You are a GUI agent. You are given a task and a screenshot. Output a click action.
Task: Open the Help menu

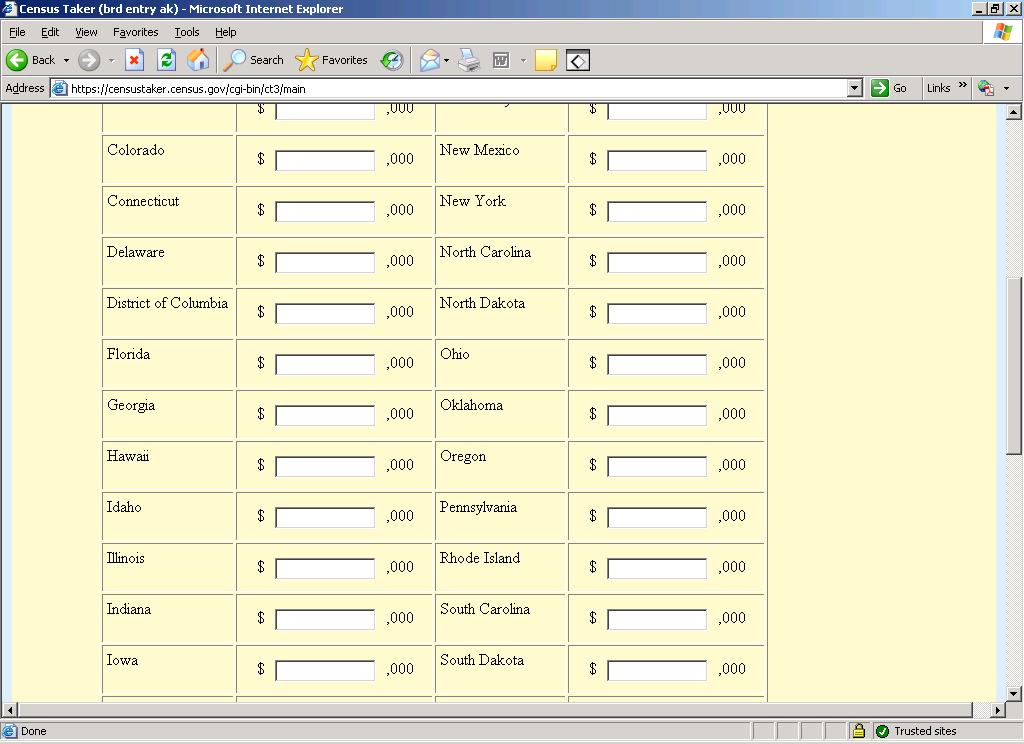pos(225,32)
